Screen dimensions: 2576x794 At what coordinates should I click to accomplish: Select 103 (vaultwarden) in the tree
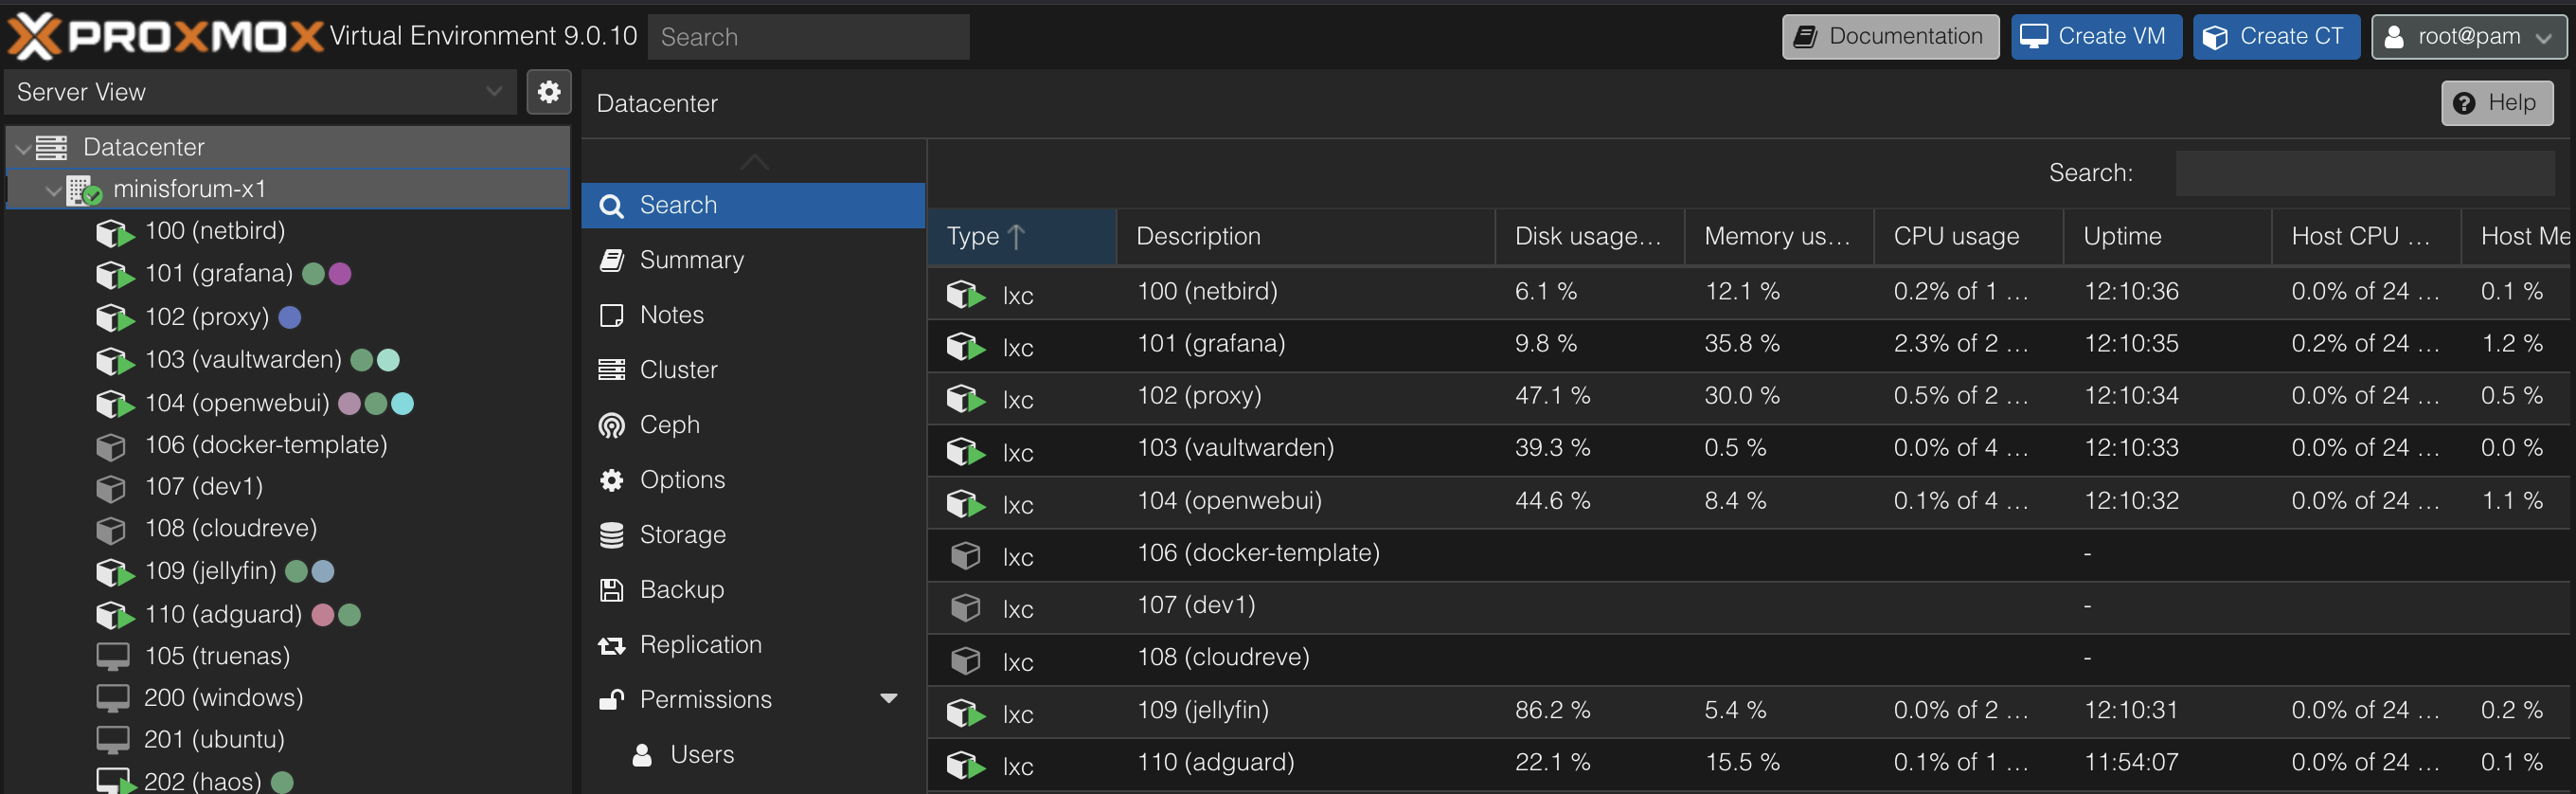click(243, 359)
